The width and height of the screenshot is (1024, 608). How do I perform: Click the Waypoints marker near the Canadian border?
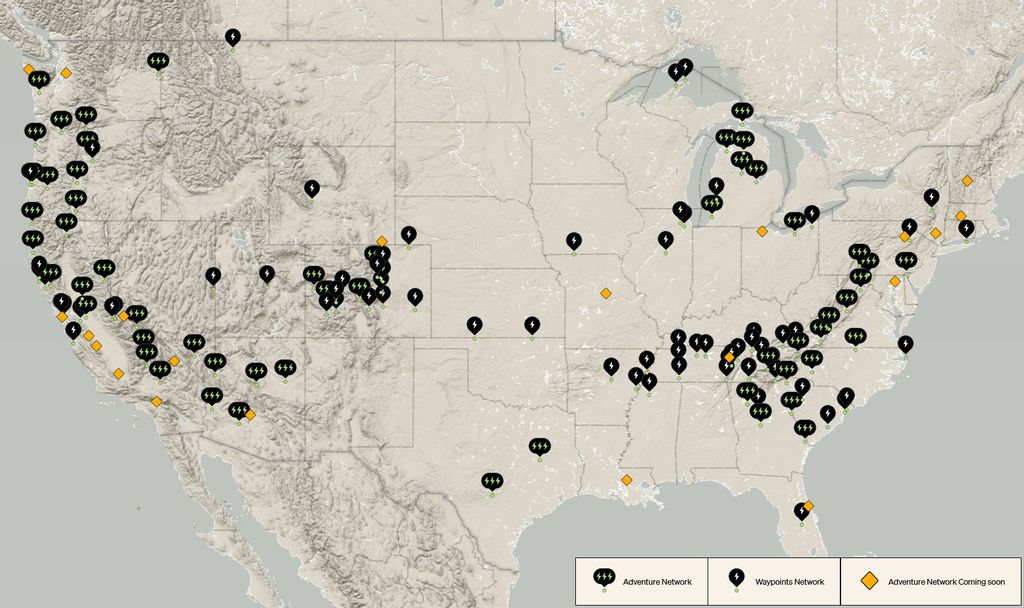tap(233, 38)
